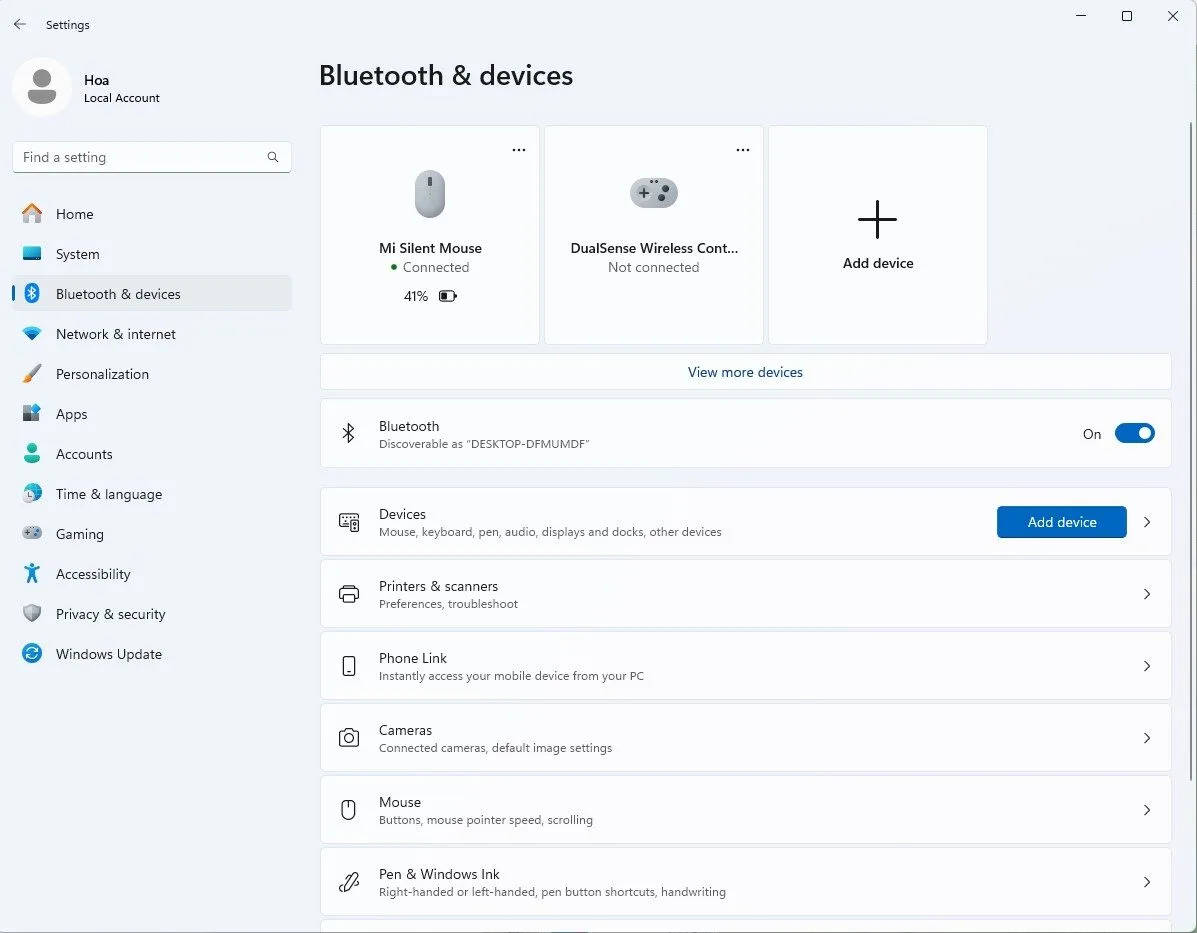Click the Gaming controller sidebar icon
Screen dimensions: 1197x933
[x=32, y=533]
